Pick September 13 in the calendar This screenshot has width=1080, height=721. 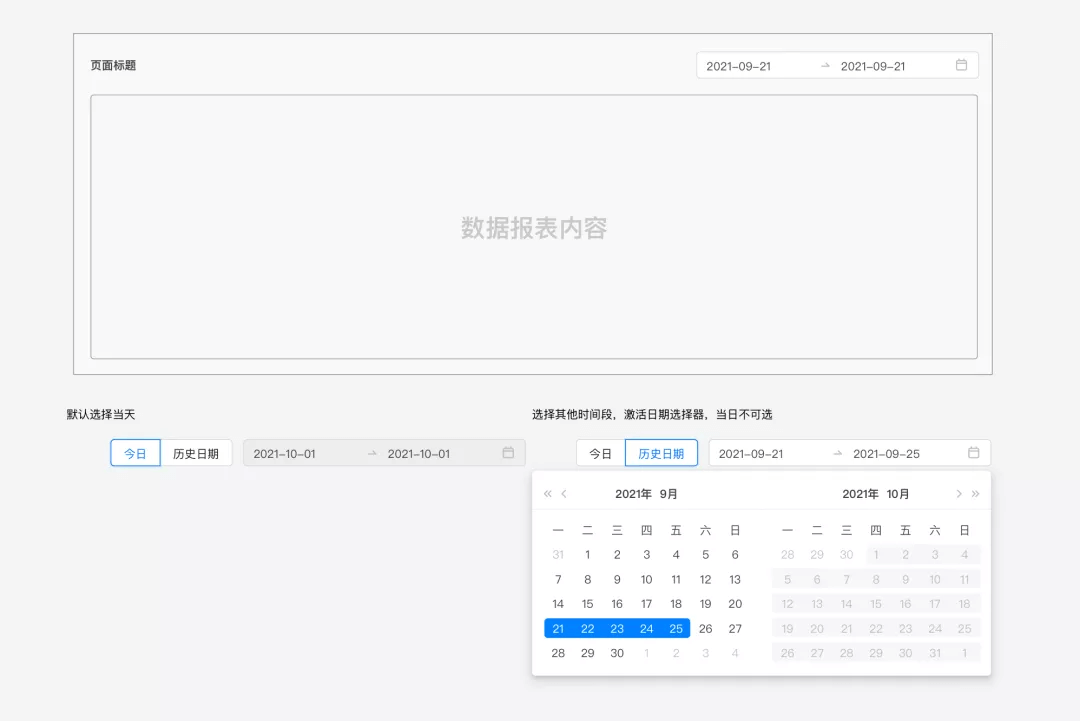[735, 579]
